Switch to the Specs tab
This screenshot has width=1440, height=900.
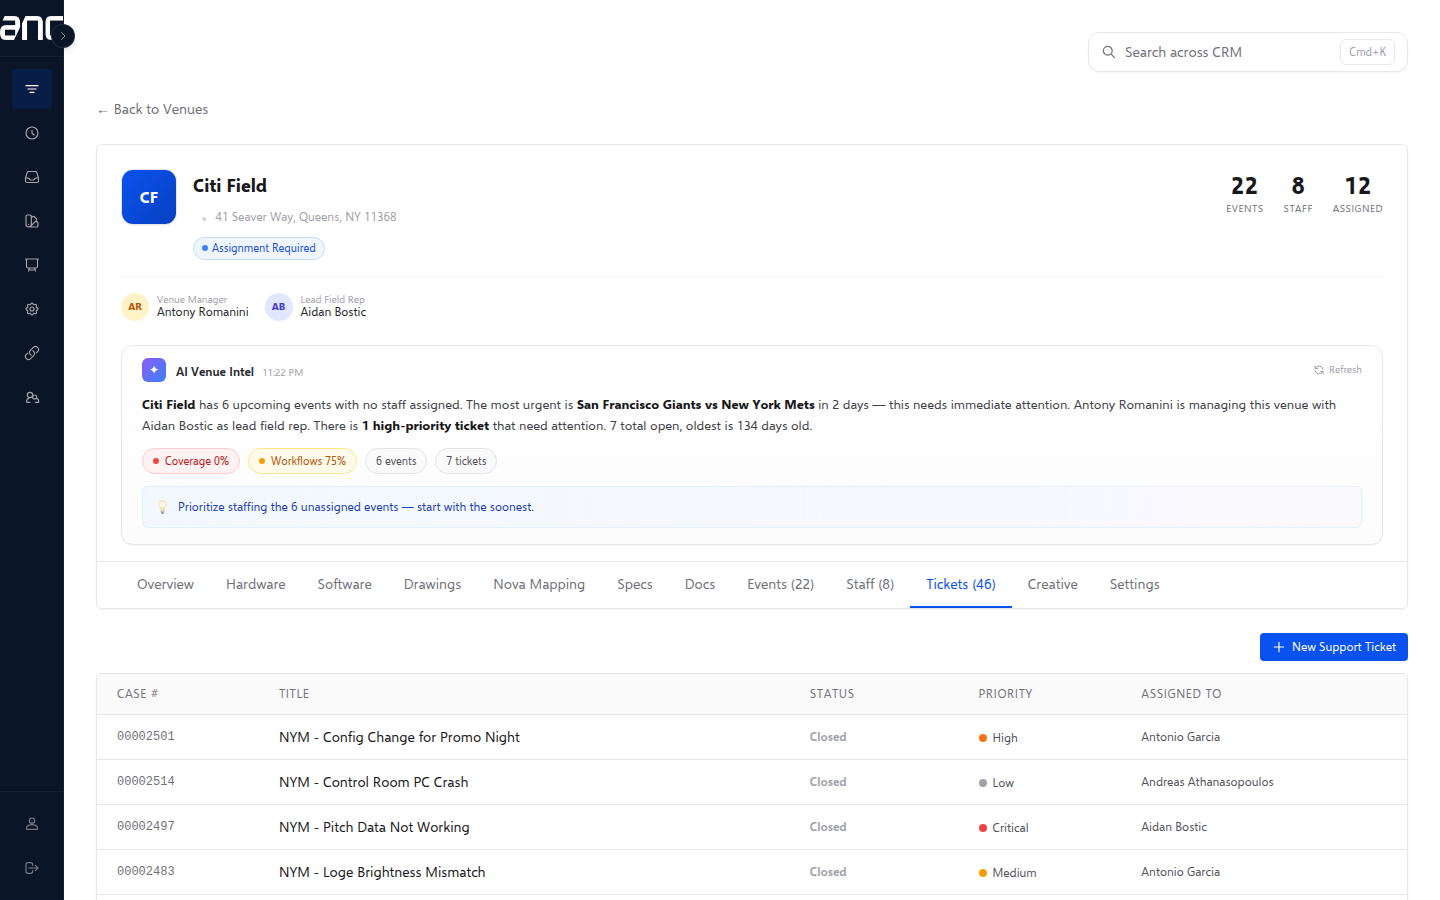pyautogui.click(x=635, y=585)
